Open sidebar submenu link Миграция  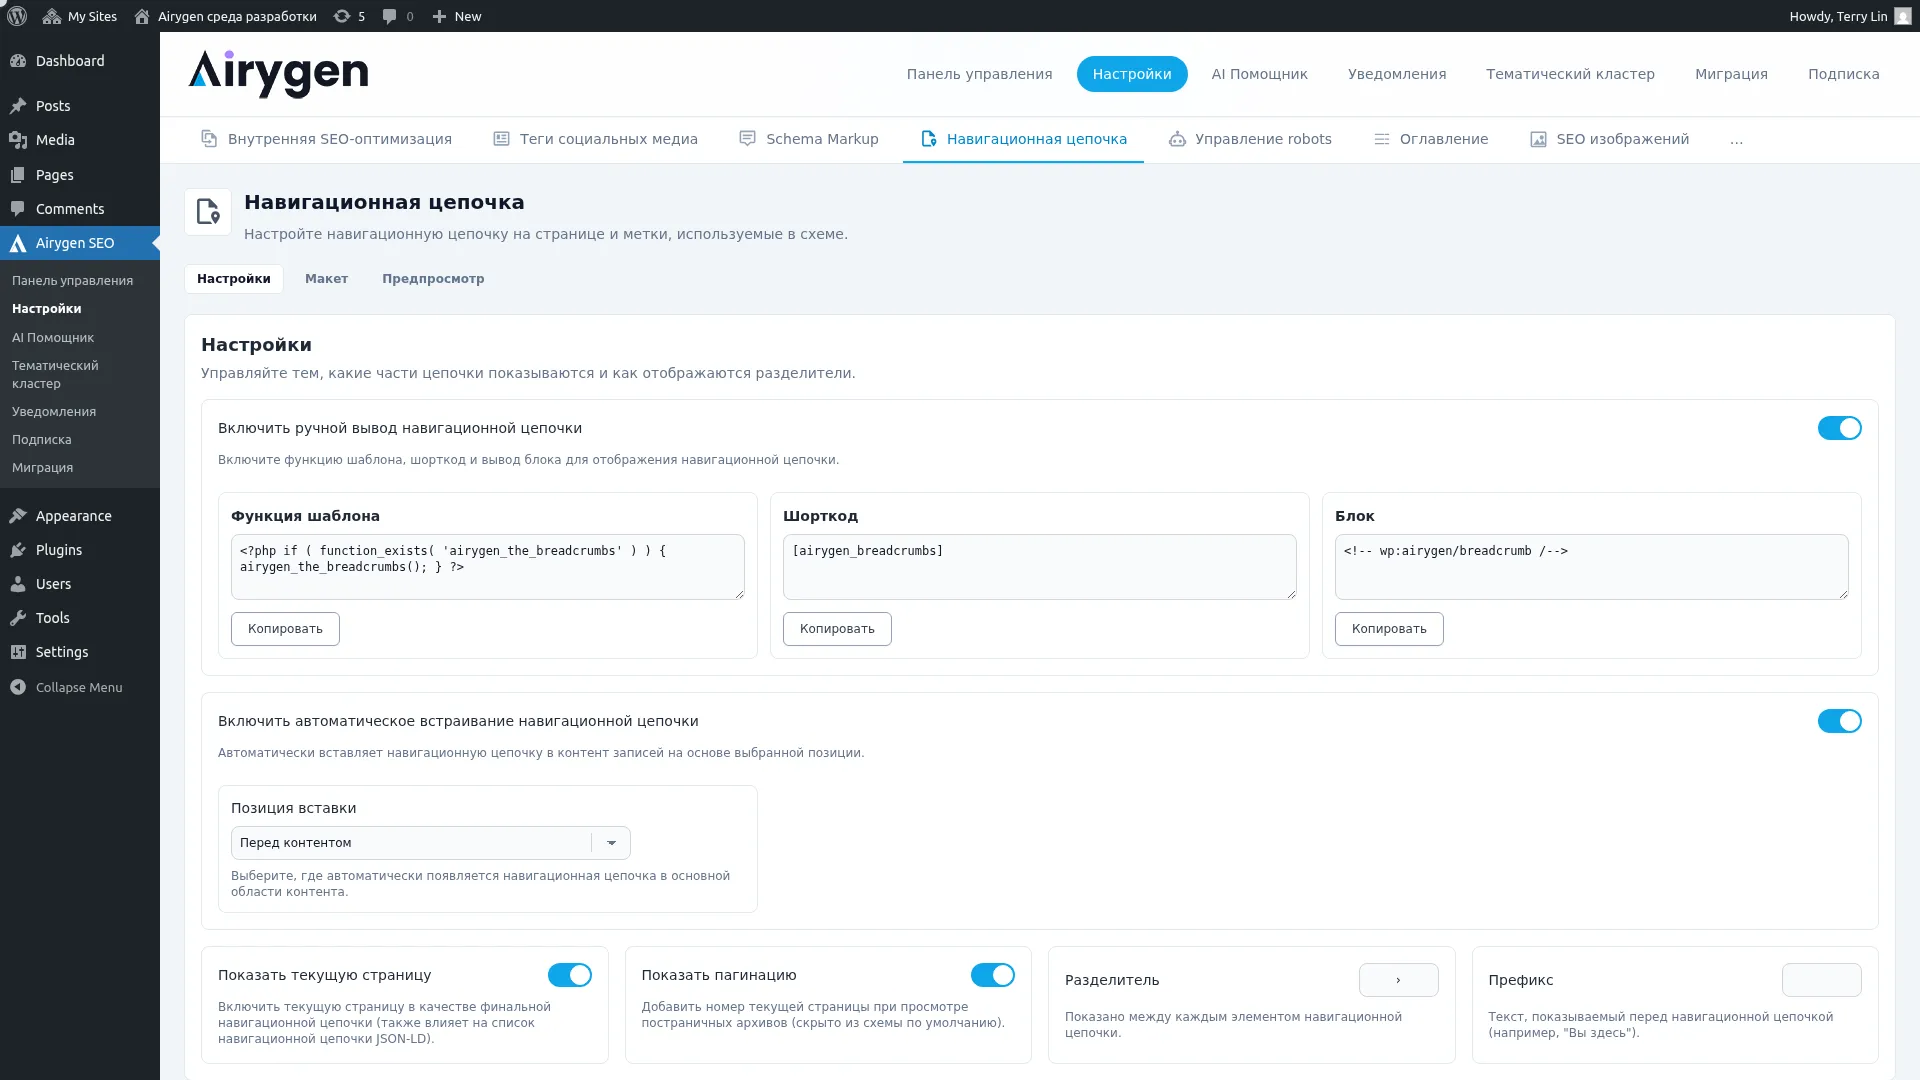(42, 468)
